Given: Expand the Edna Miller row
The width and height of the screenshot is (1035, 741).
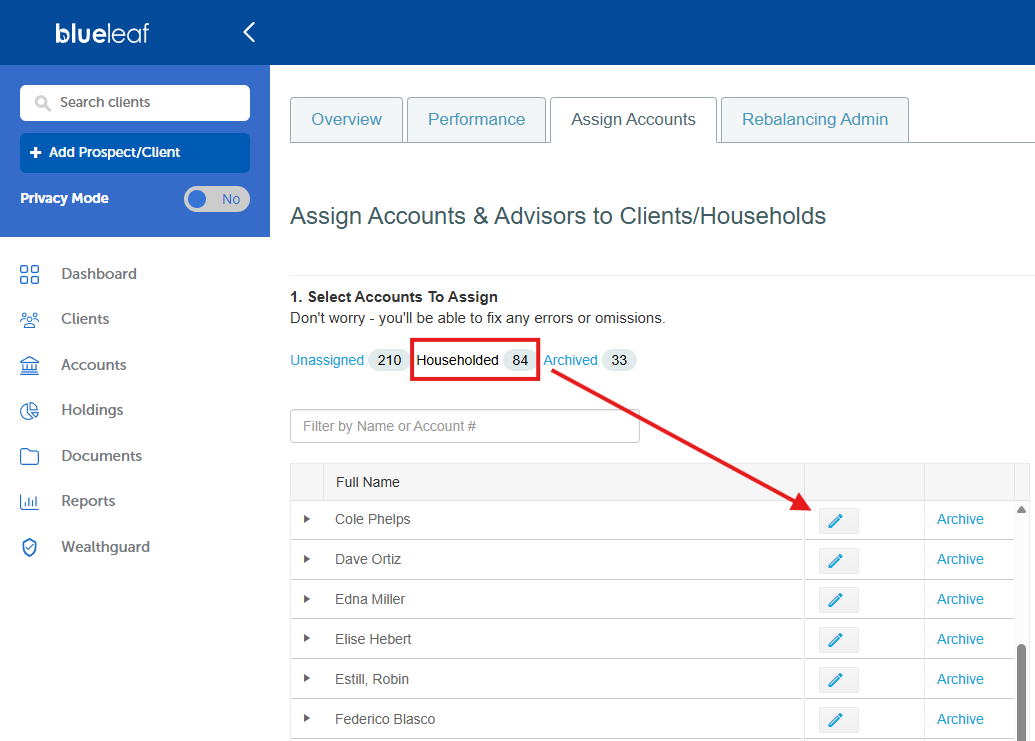Looking at the screenshot, I should (x=307, y=599).
